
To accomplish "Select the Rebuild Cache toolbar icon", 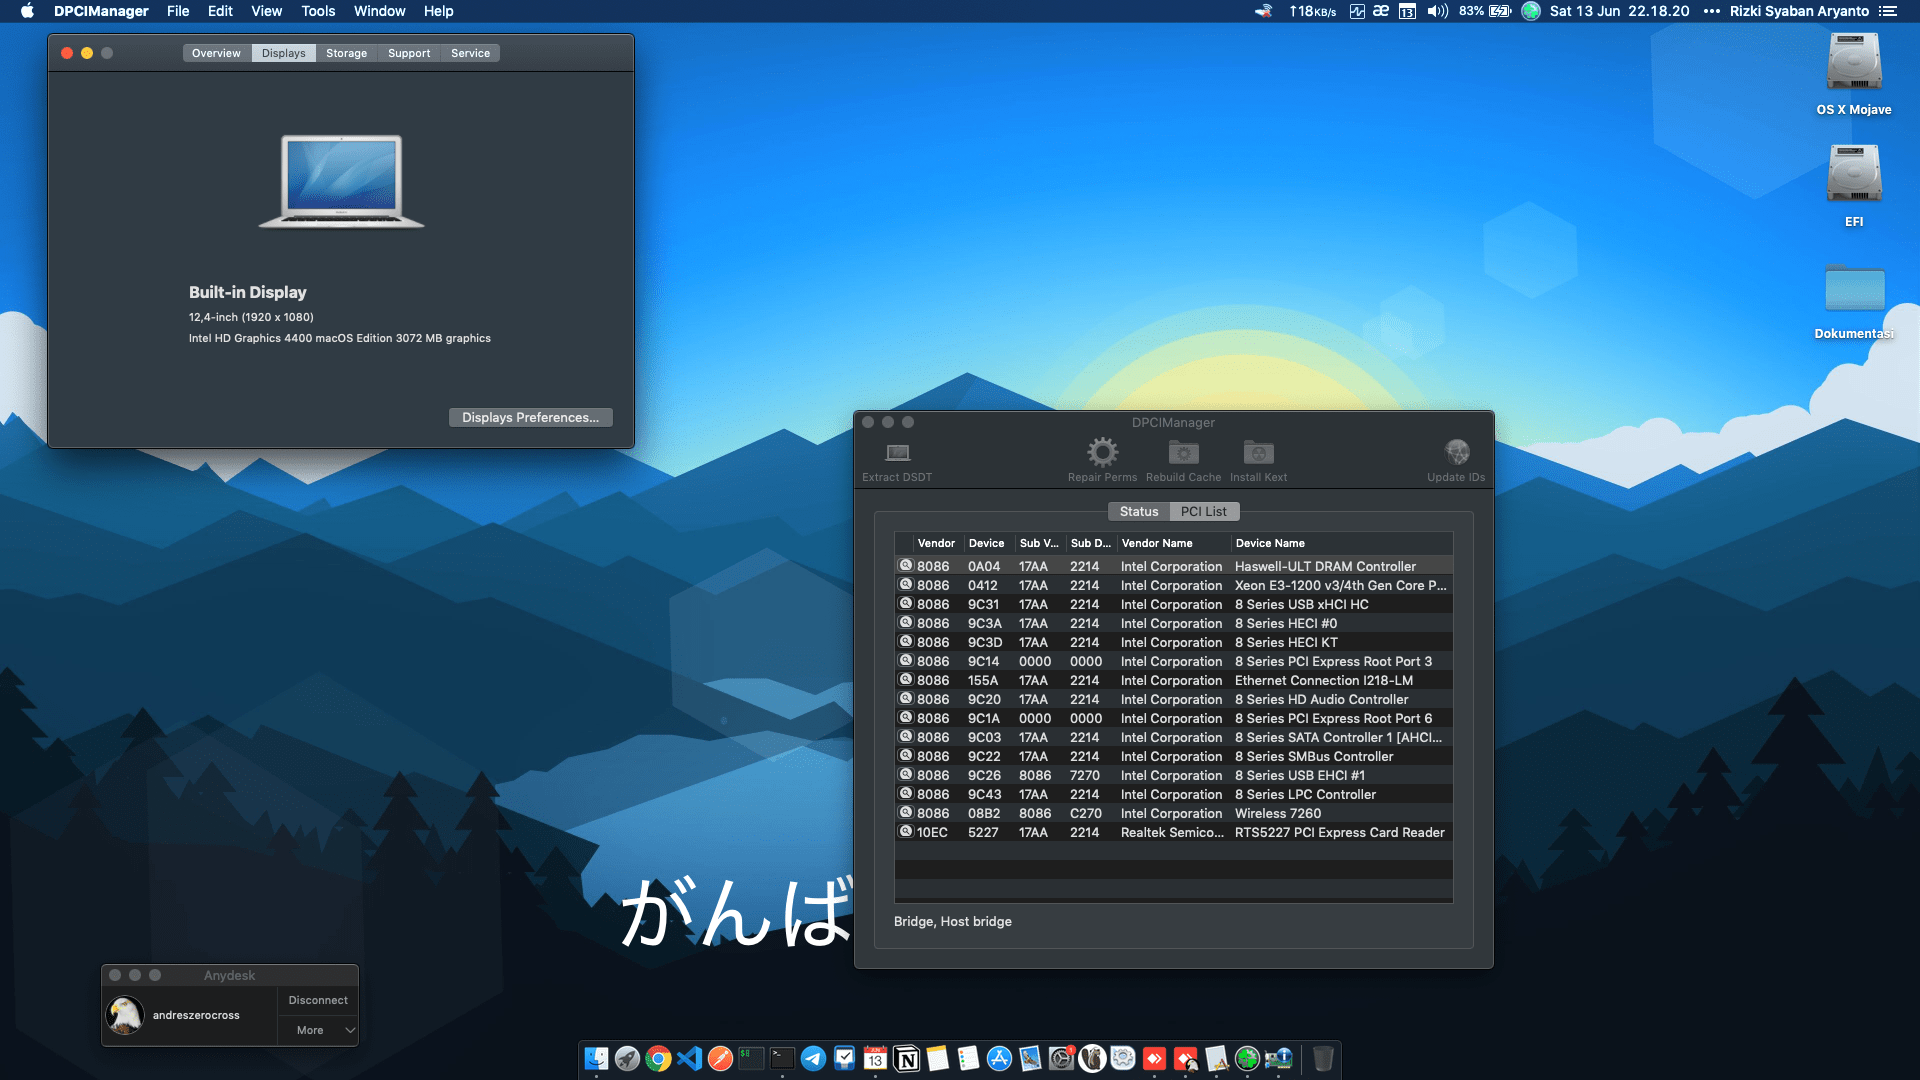I will (x=1183, y=453).
